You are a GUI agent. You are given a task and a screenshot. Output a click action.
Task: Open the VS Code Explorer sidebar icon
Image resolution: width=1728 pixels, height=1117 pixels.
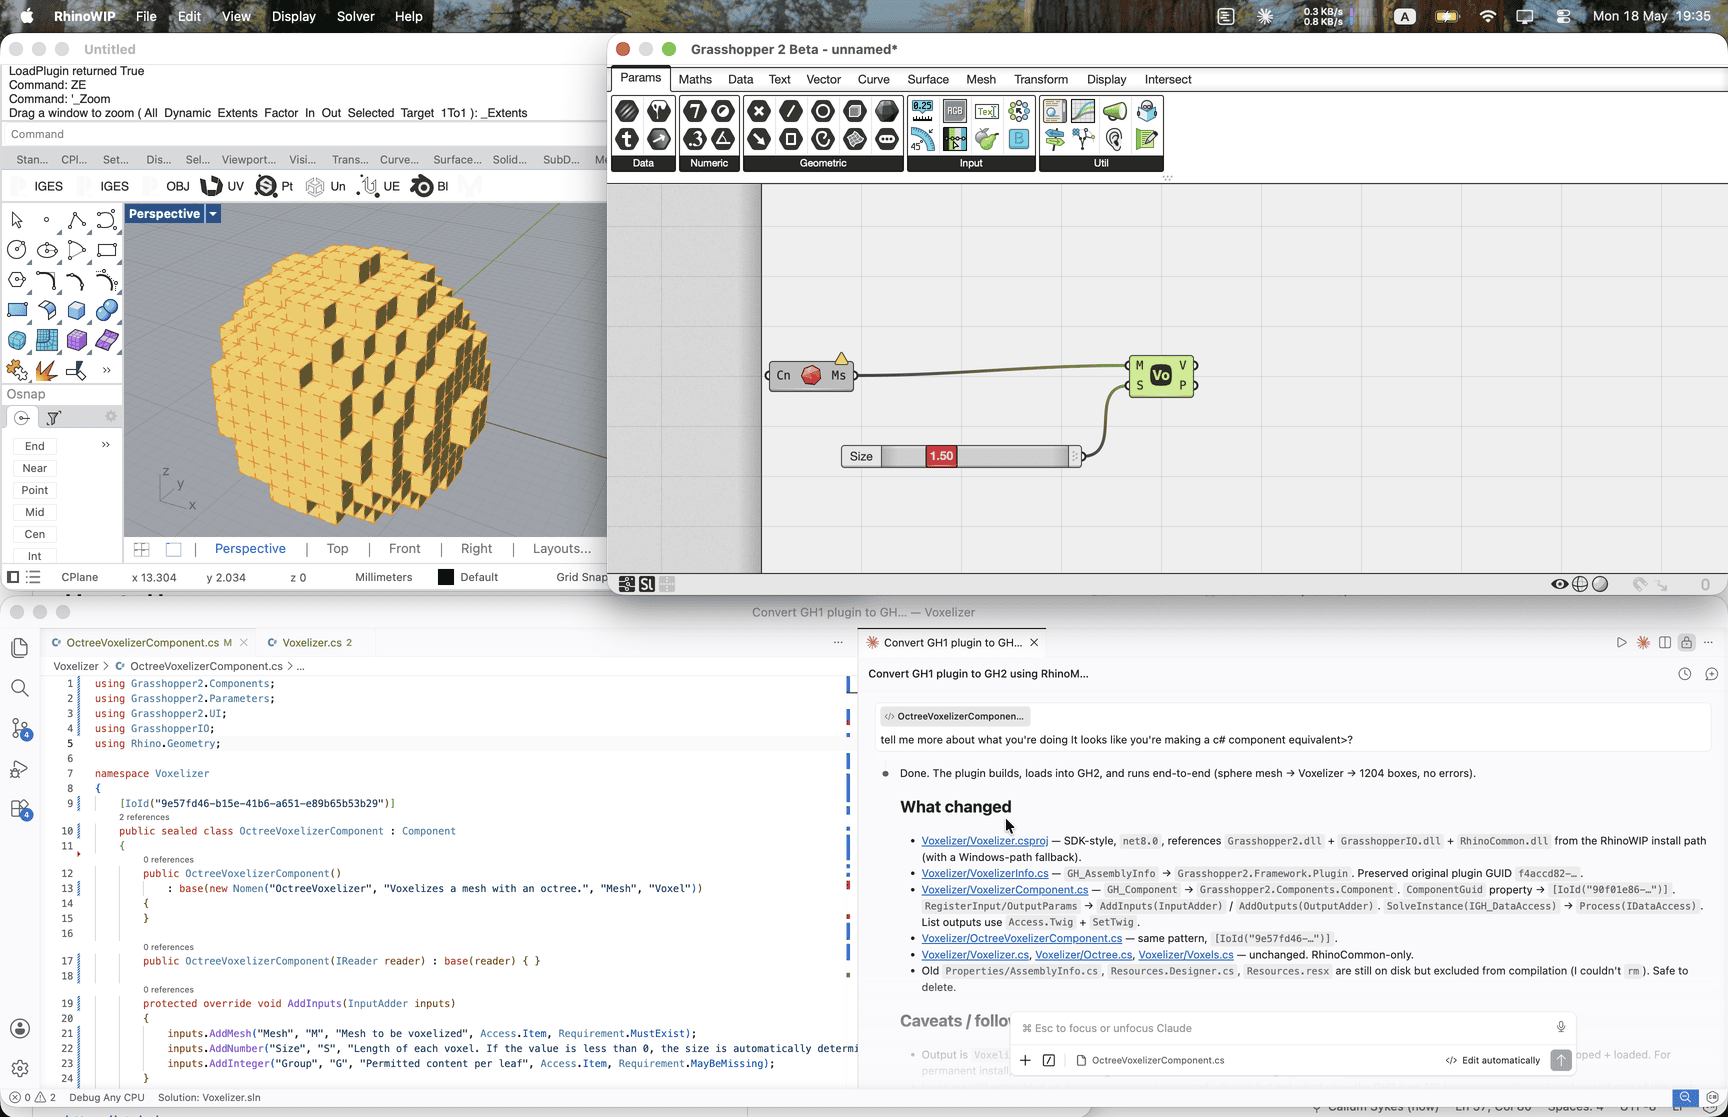coord(20,648)
